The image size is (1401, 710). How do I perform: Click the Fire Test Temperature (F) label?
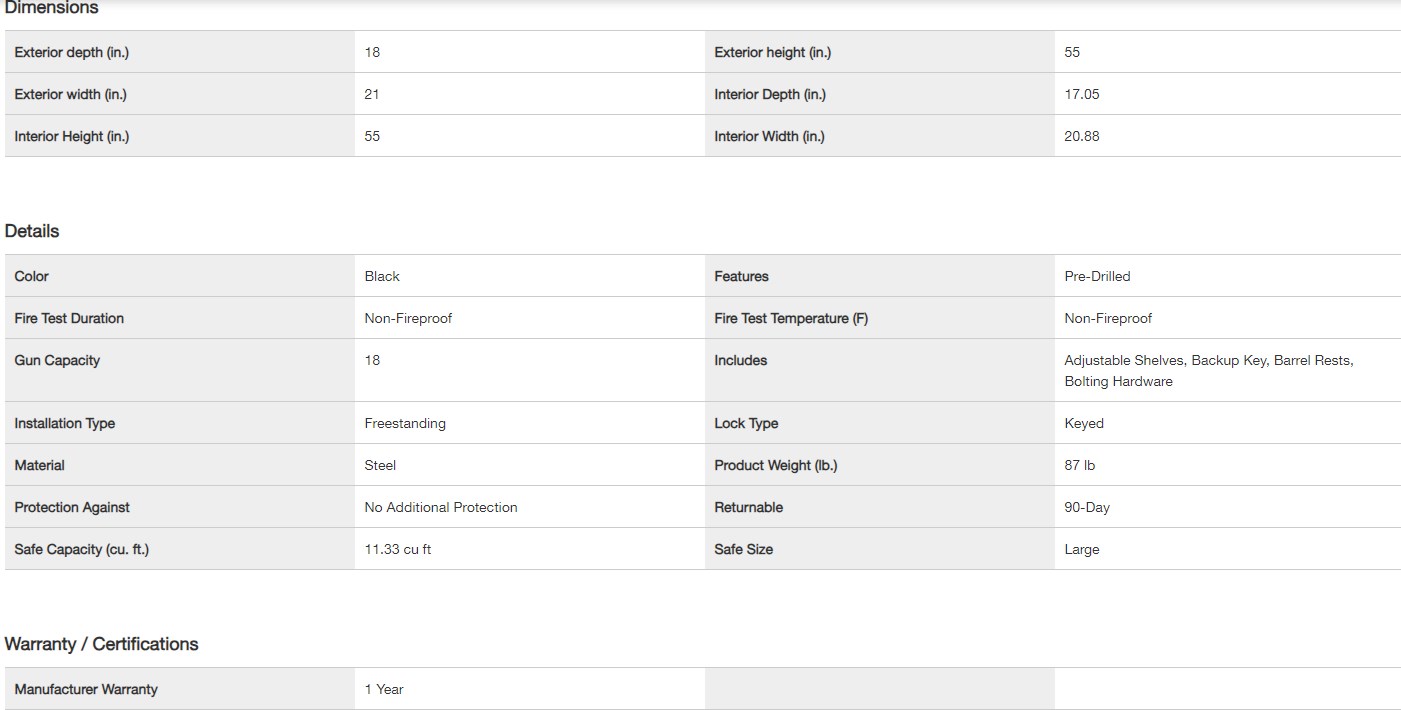[x=791, y=318]
